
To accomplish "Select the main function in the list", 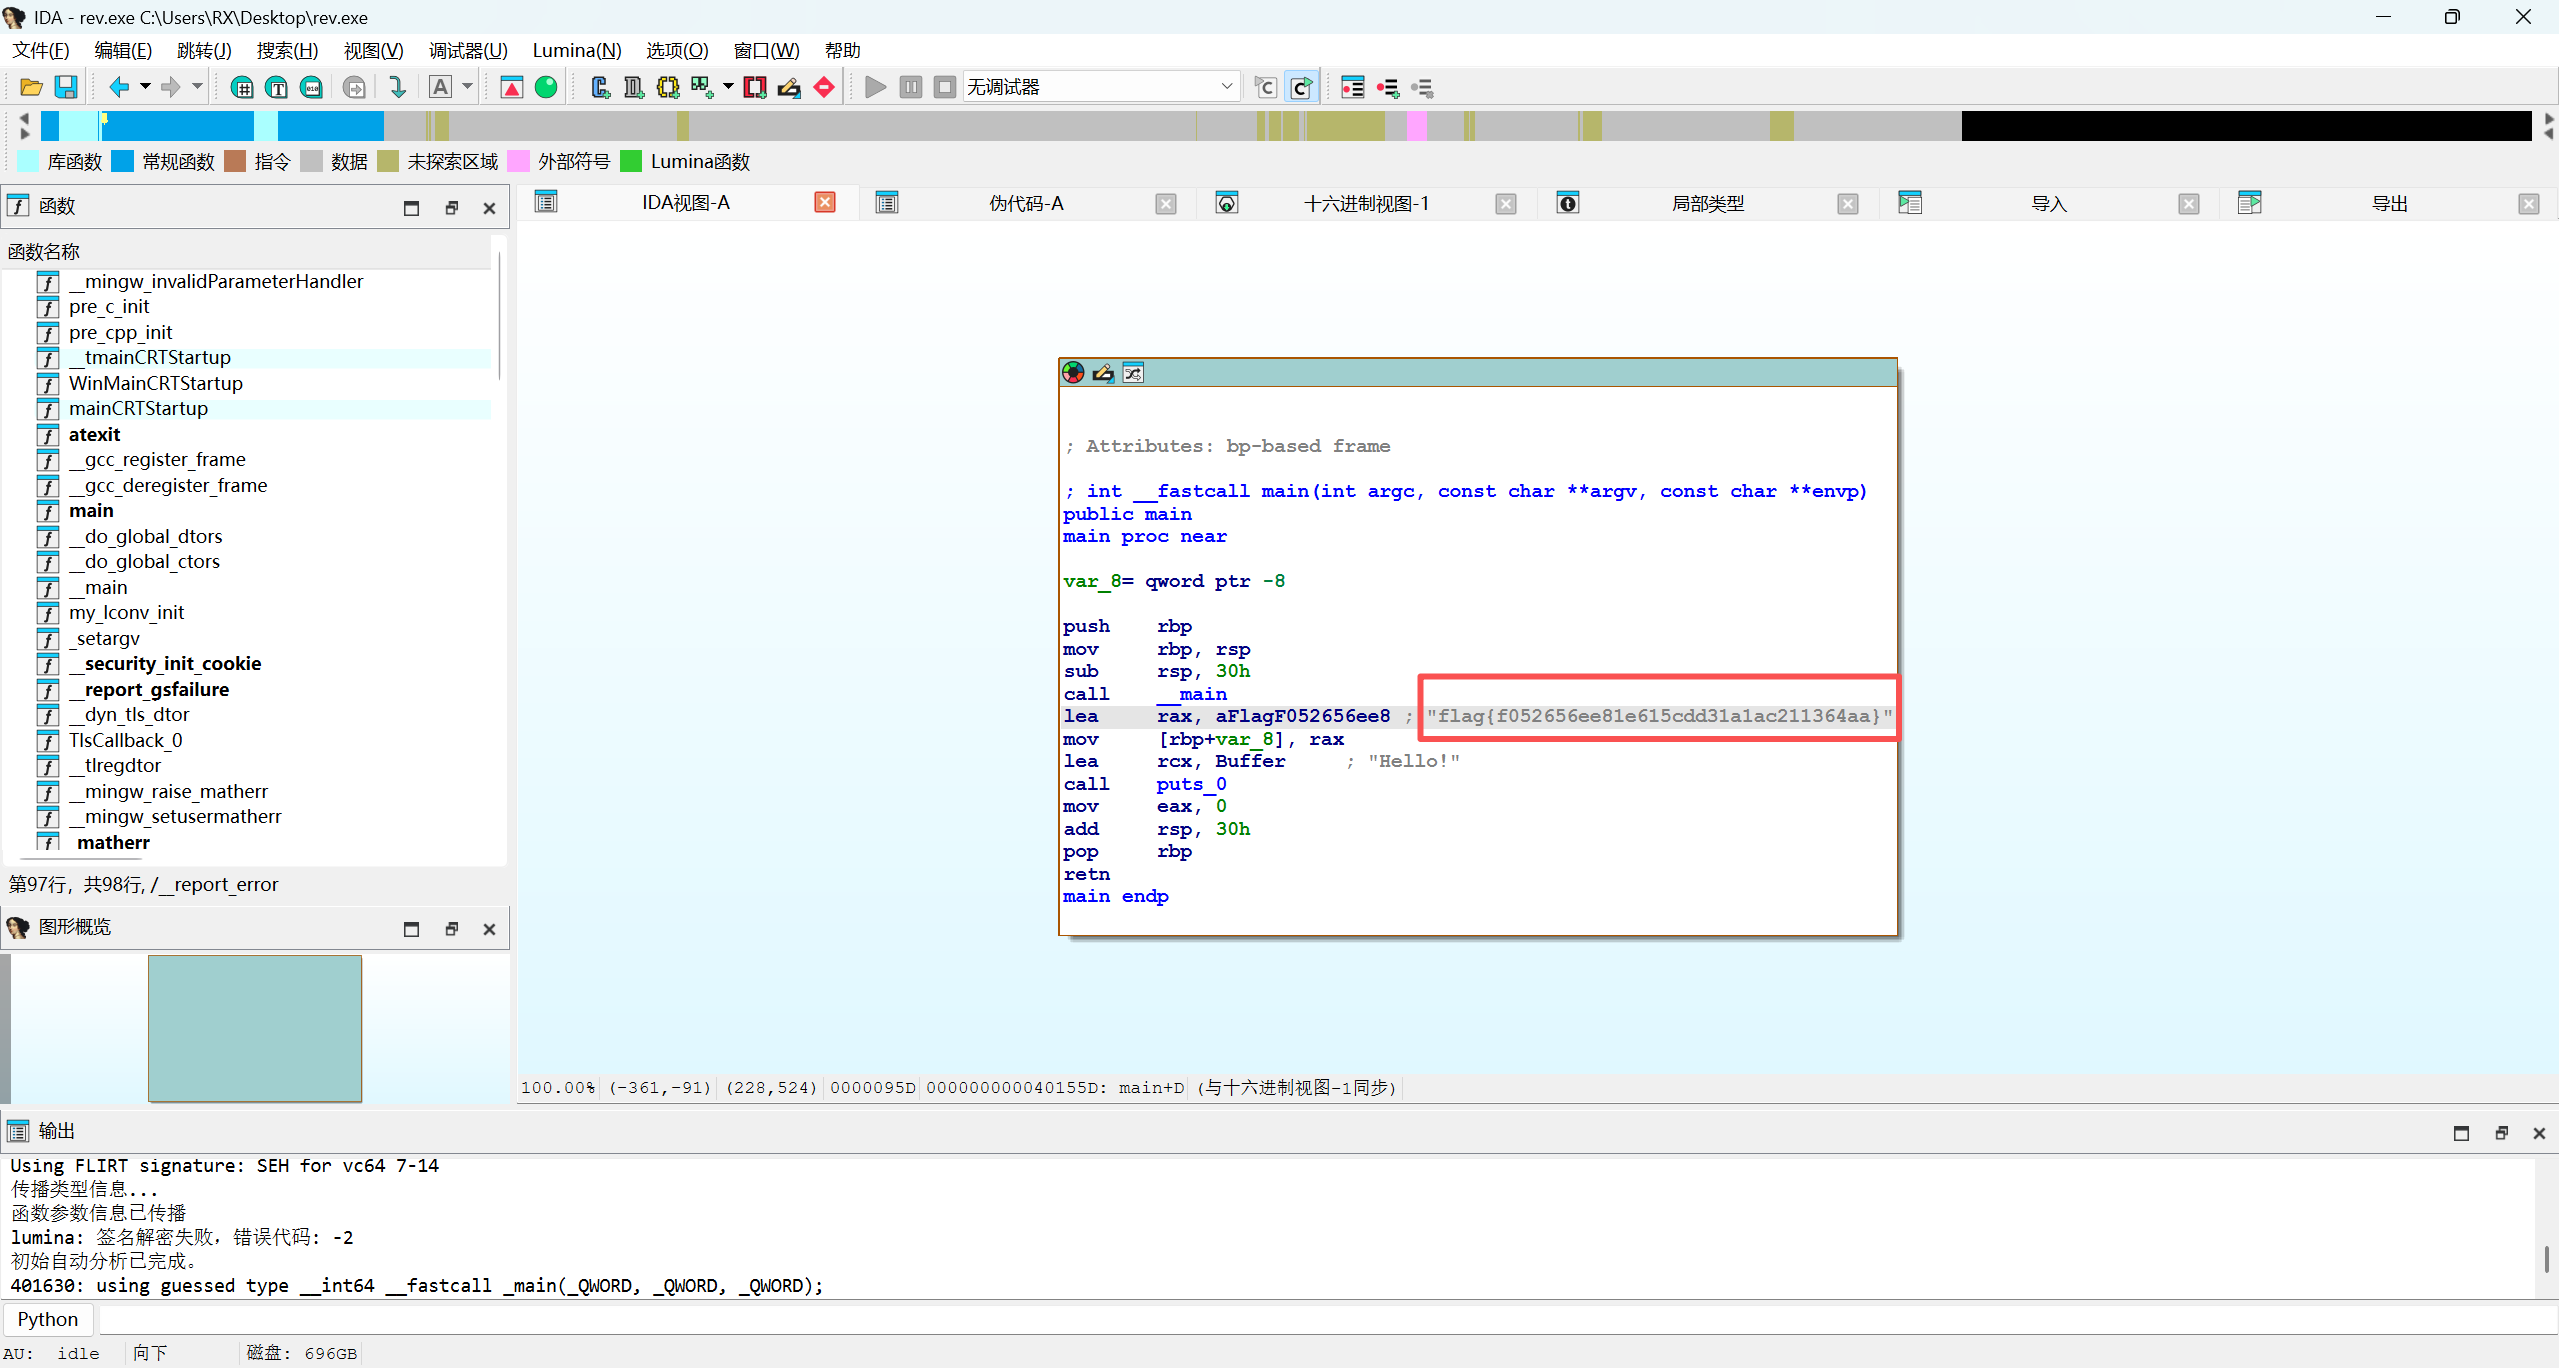I will [91, 511].
